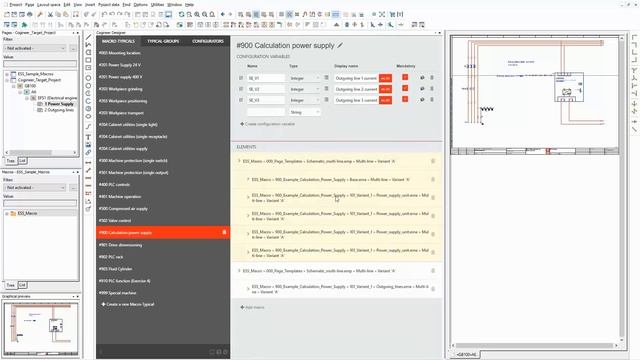Select the 1 Power Supply page in tree
The width and height of the screenshot is (640, 360).
59,104
